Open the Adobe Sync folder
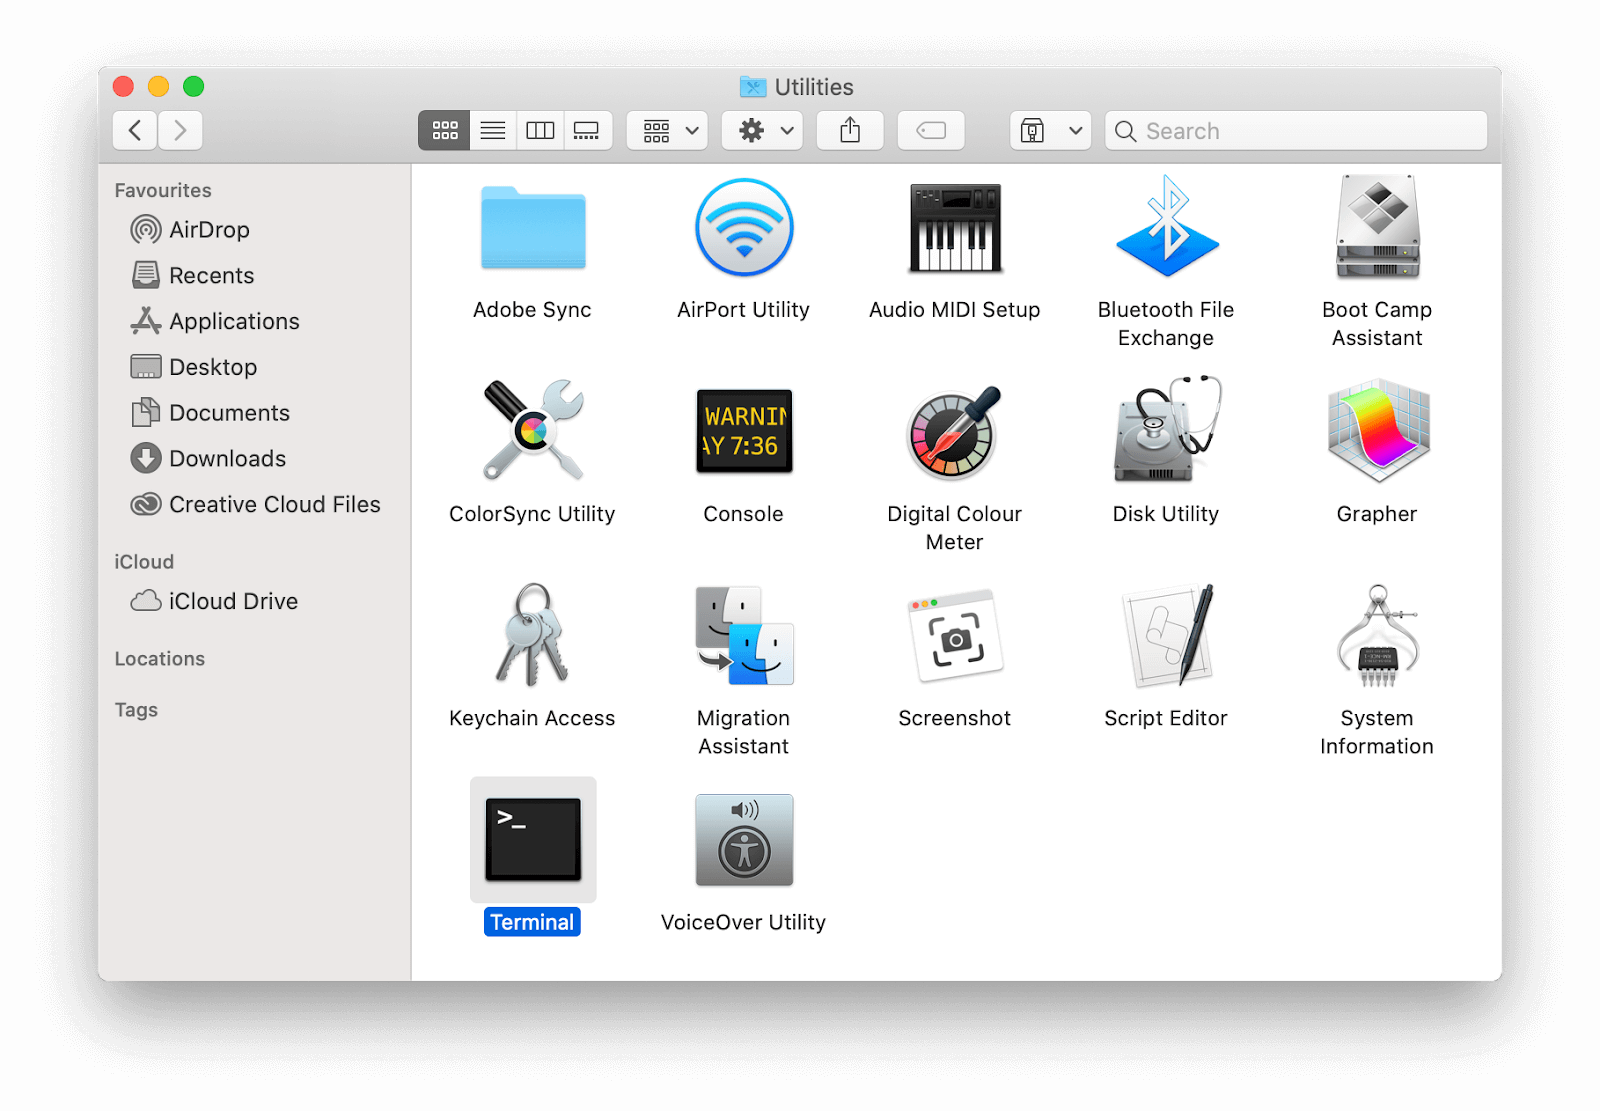This screenshot has width=1600, height=1111. 533,228
